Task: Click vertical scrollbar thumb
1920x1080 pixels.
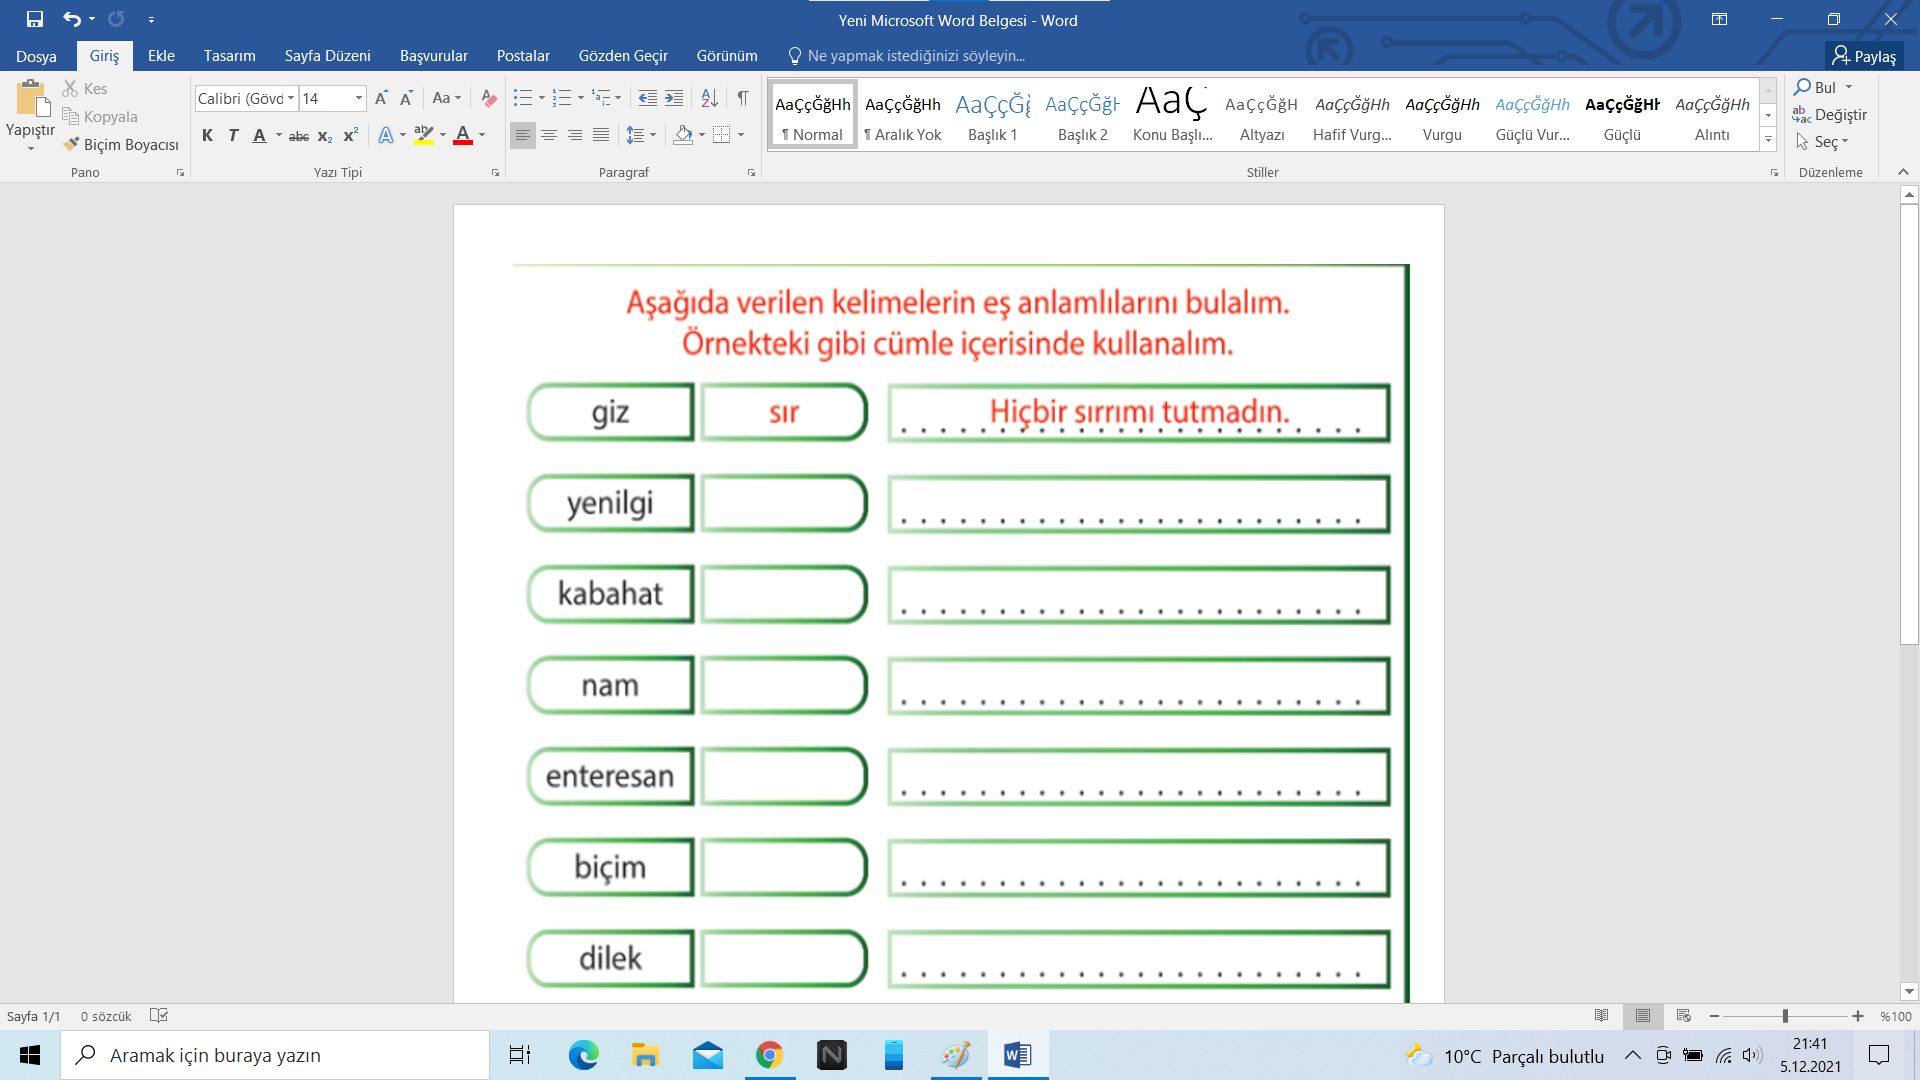Action: [x=1909, y=425]
